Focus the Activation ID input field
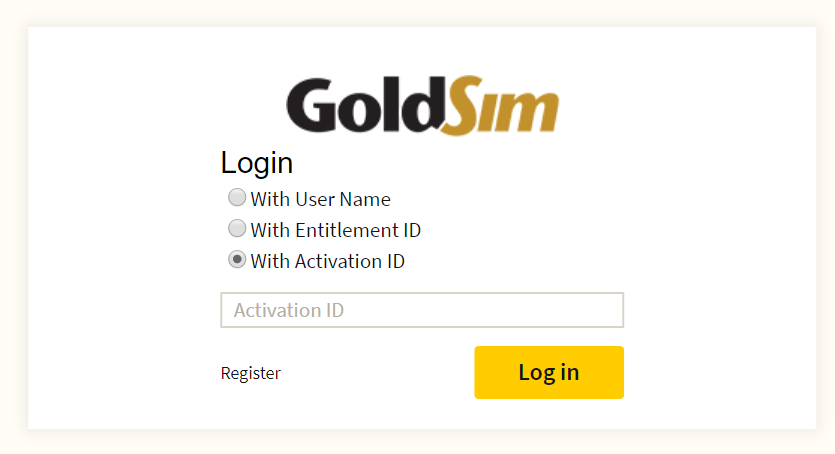 pos(422,310)
